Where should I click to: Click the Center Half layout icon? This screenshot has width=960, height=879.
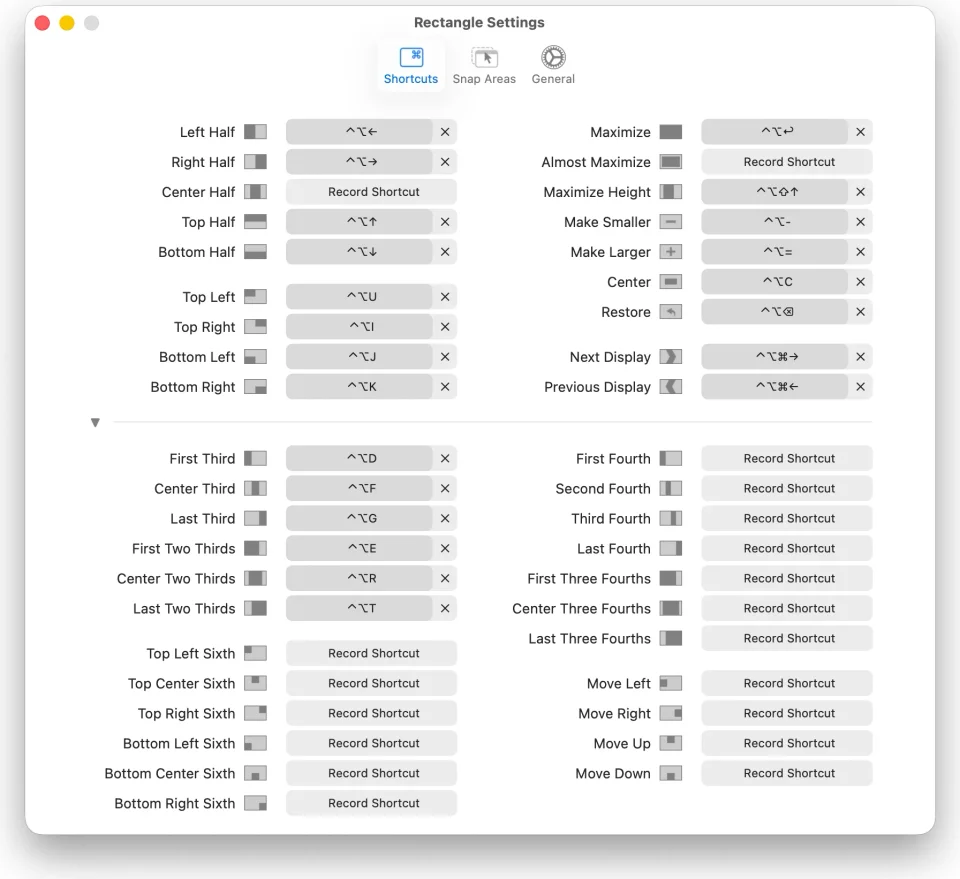pos(255,192)
